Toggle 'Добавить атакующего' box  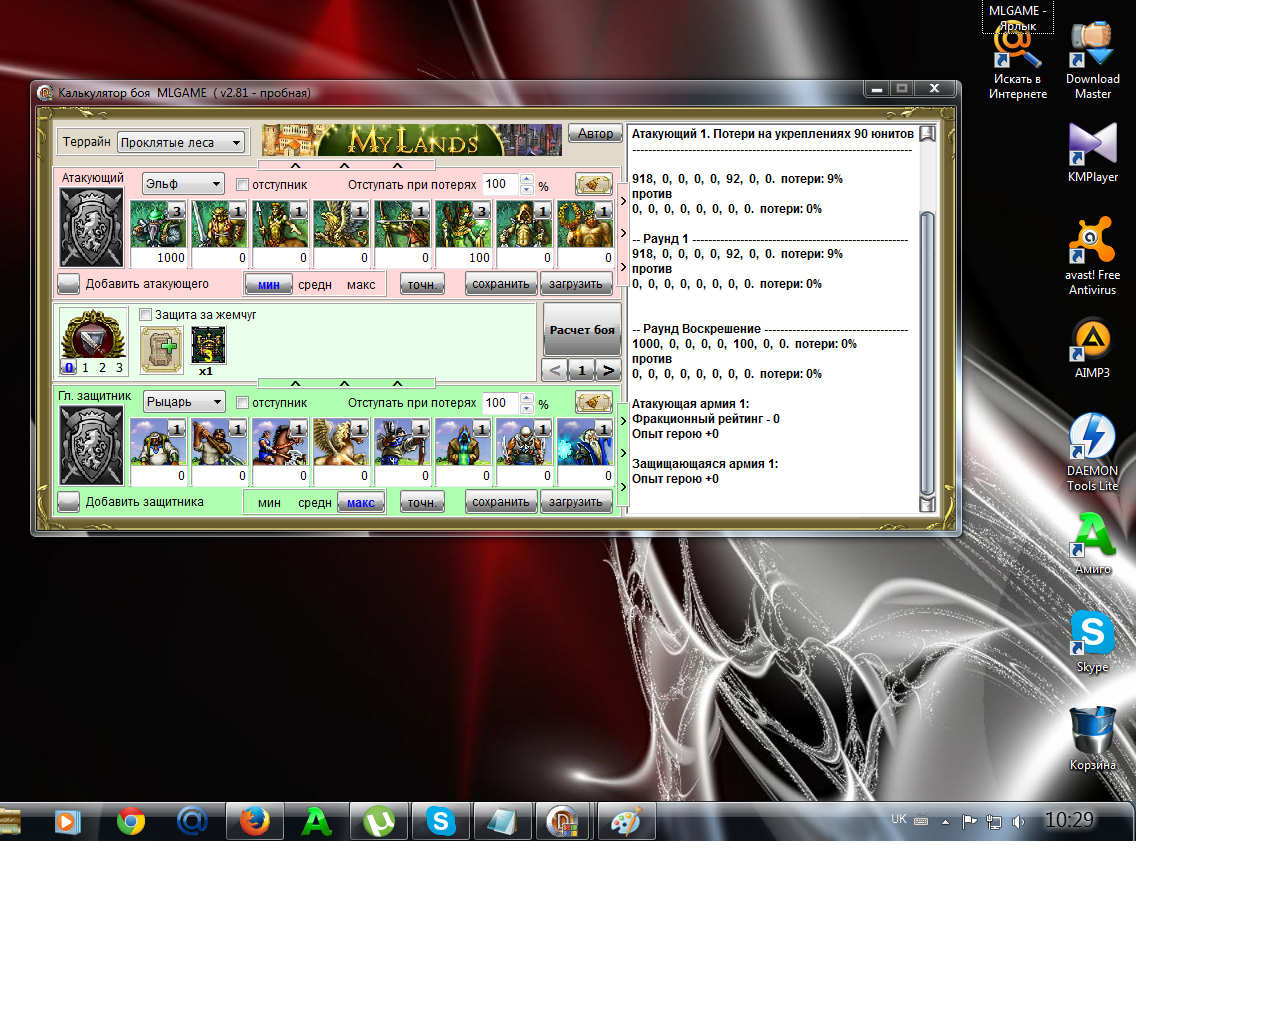click(x=68, y=284)
